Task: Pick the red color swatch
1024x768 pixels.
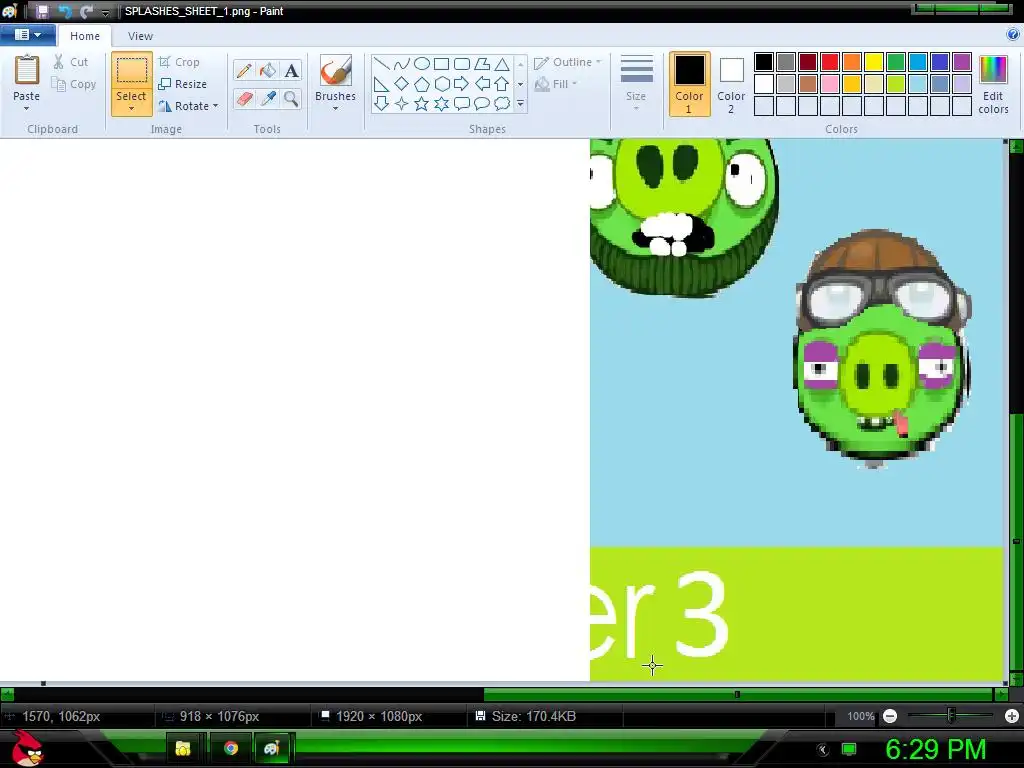Action: tap(830, 62)
